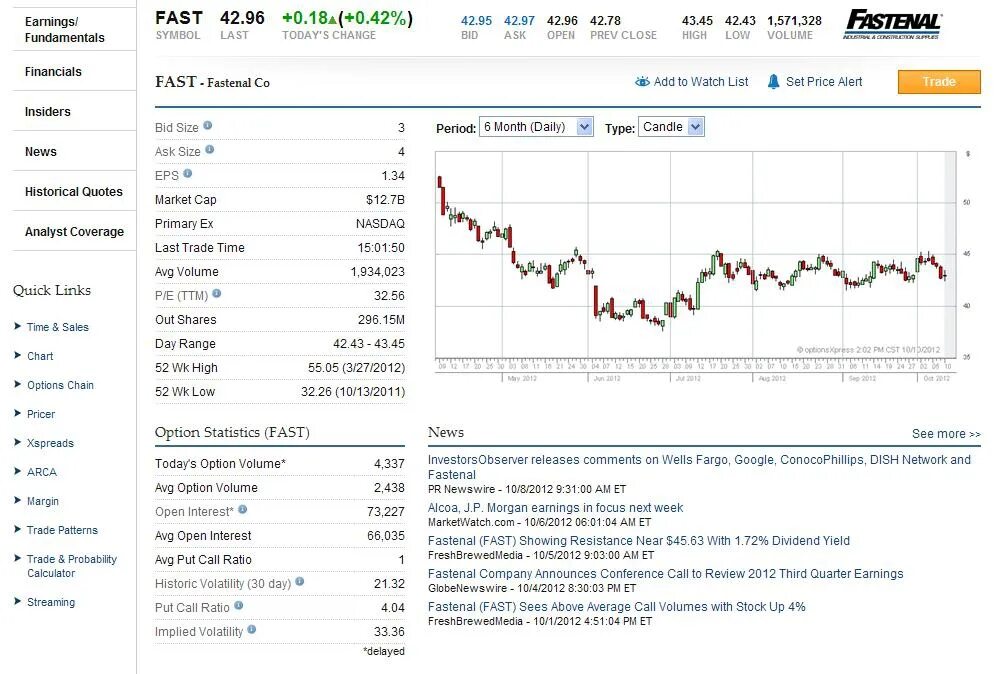Click Avg Volume value 1,934,023
Screen dimensions: 999x674
tap(377, 272)
